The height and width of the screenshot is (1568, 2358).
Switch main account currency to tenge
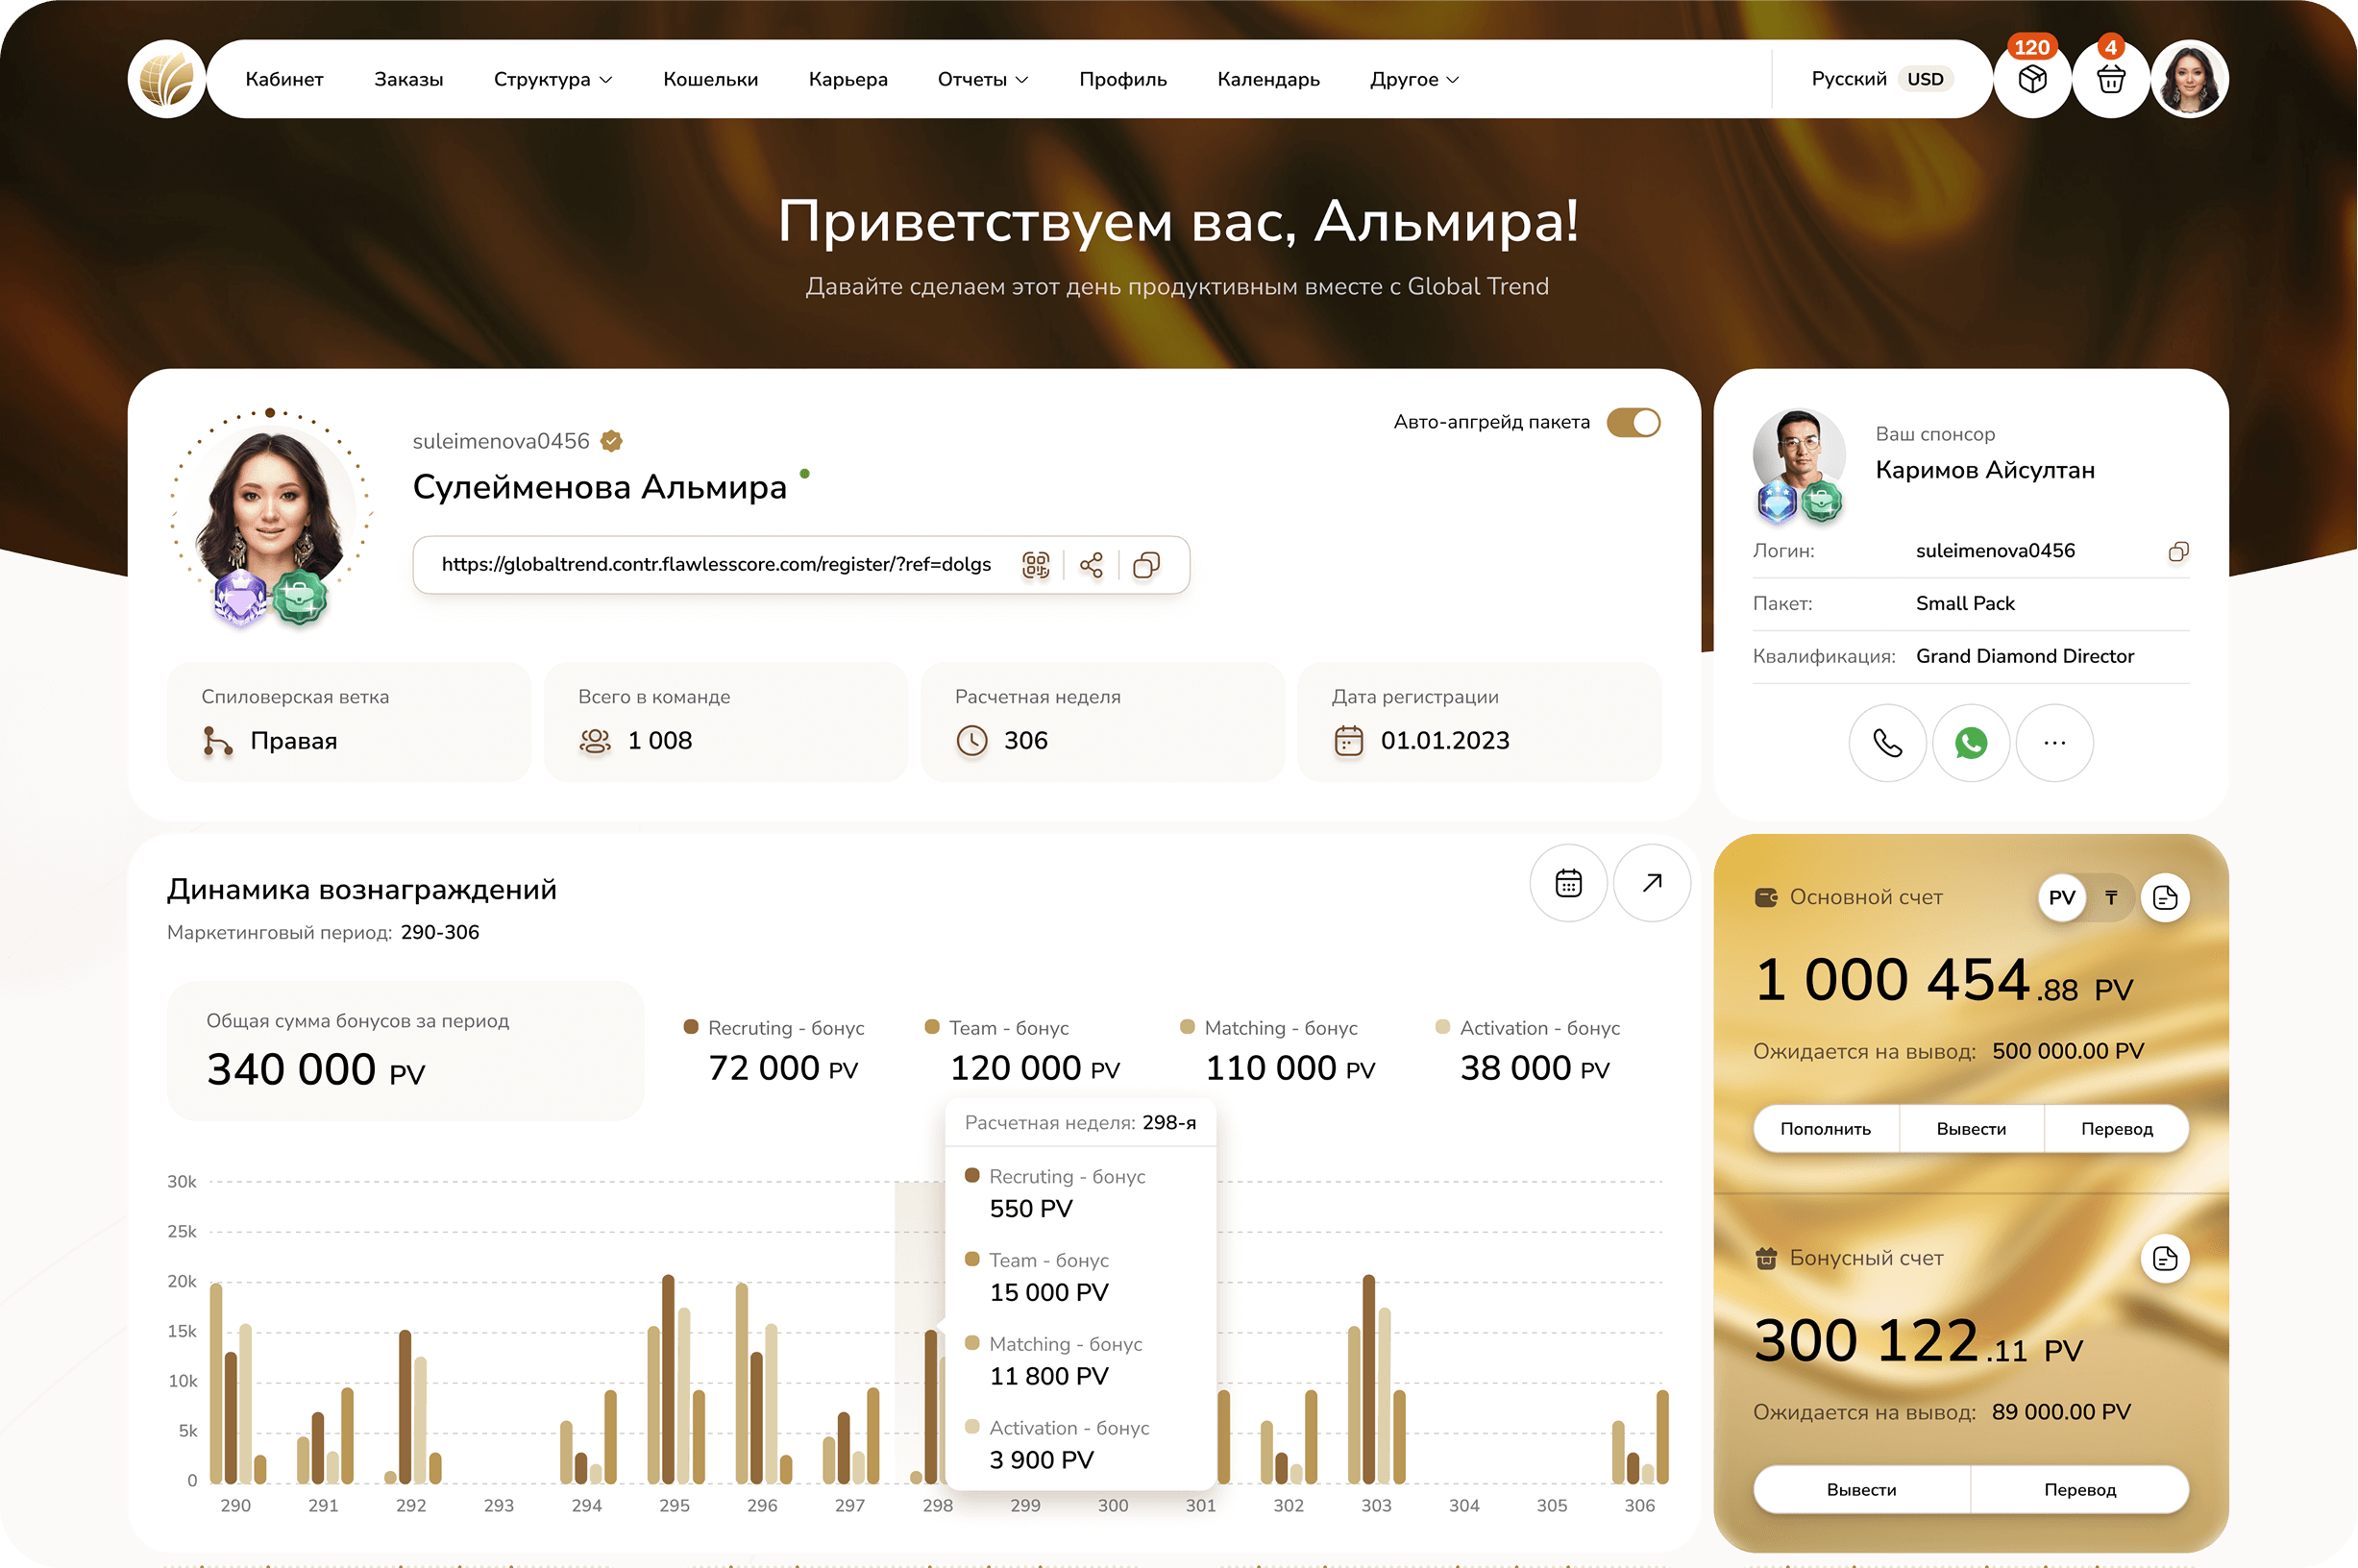[2111, 897]
